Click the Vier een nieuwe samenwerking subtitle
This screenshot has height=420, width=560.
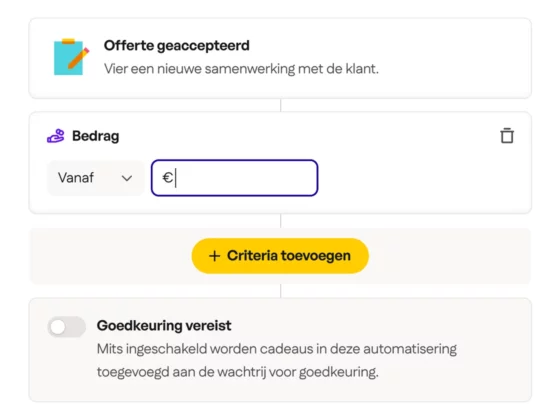point(241,69)
